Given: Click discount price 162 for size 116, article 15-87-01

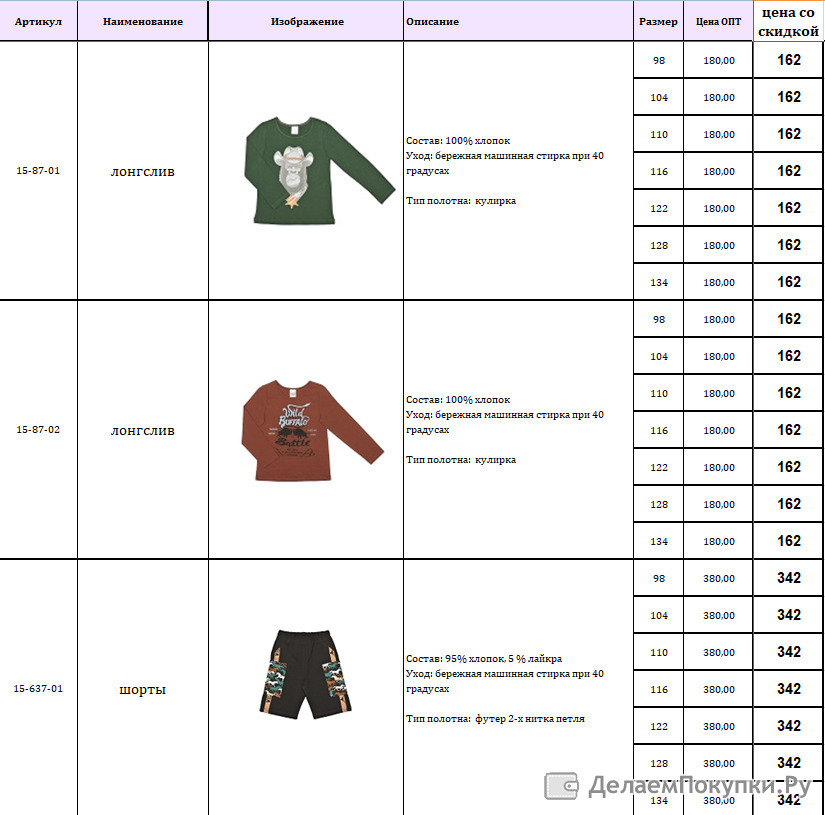Looking at the screenshot, I should click(788, 171).
